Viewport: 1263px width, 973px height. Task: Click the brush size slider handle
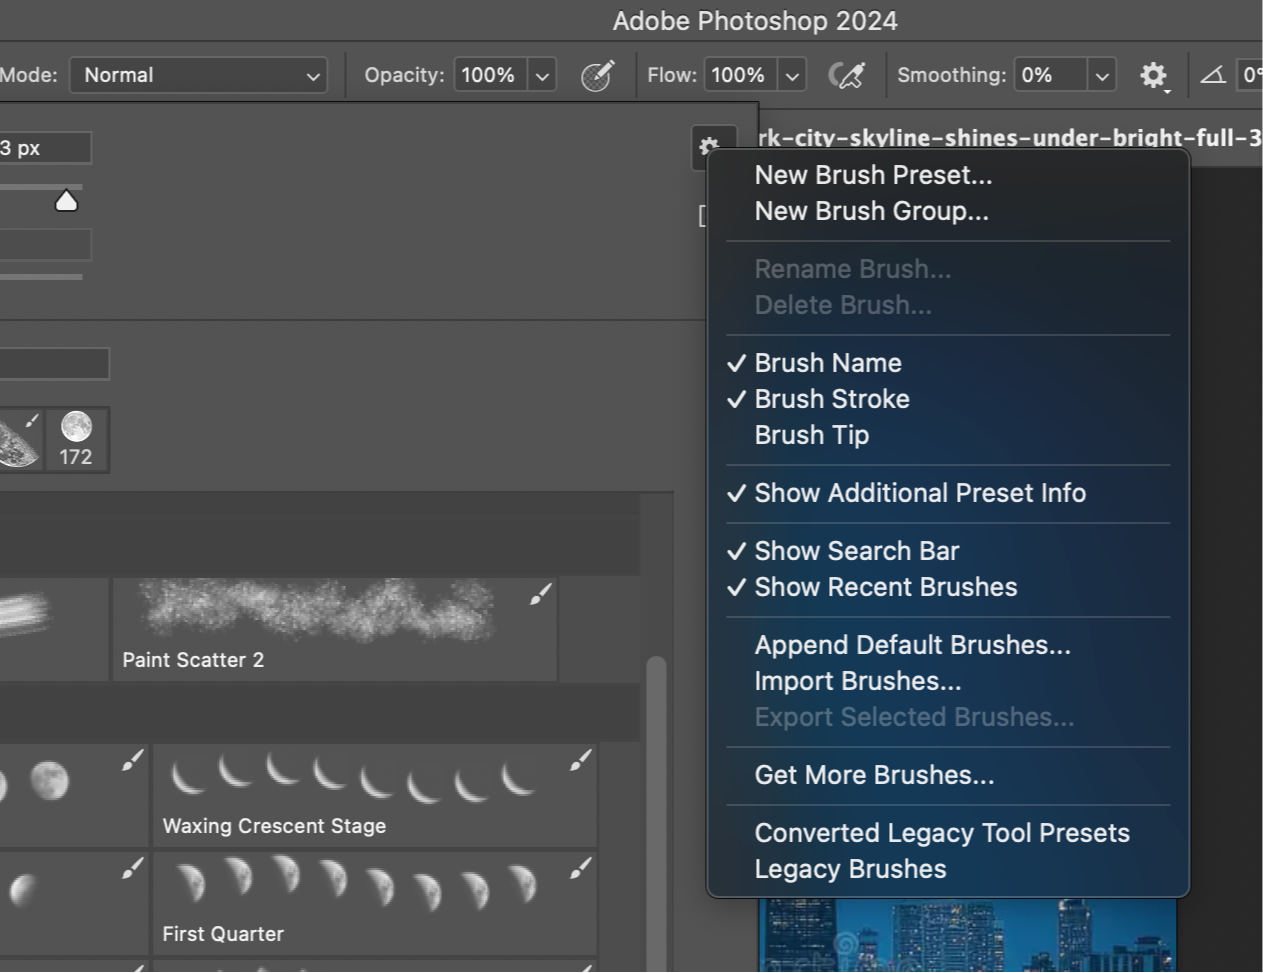[66, 201]
